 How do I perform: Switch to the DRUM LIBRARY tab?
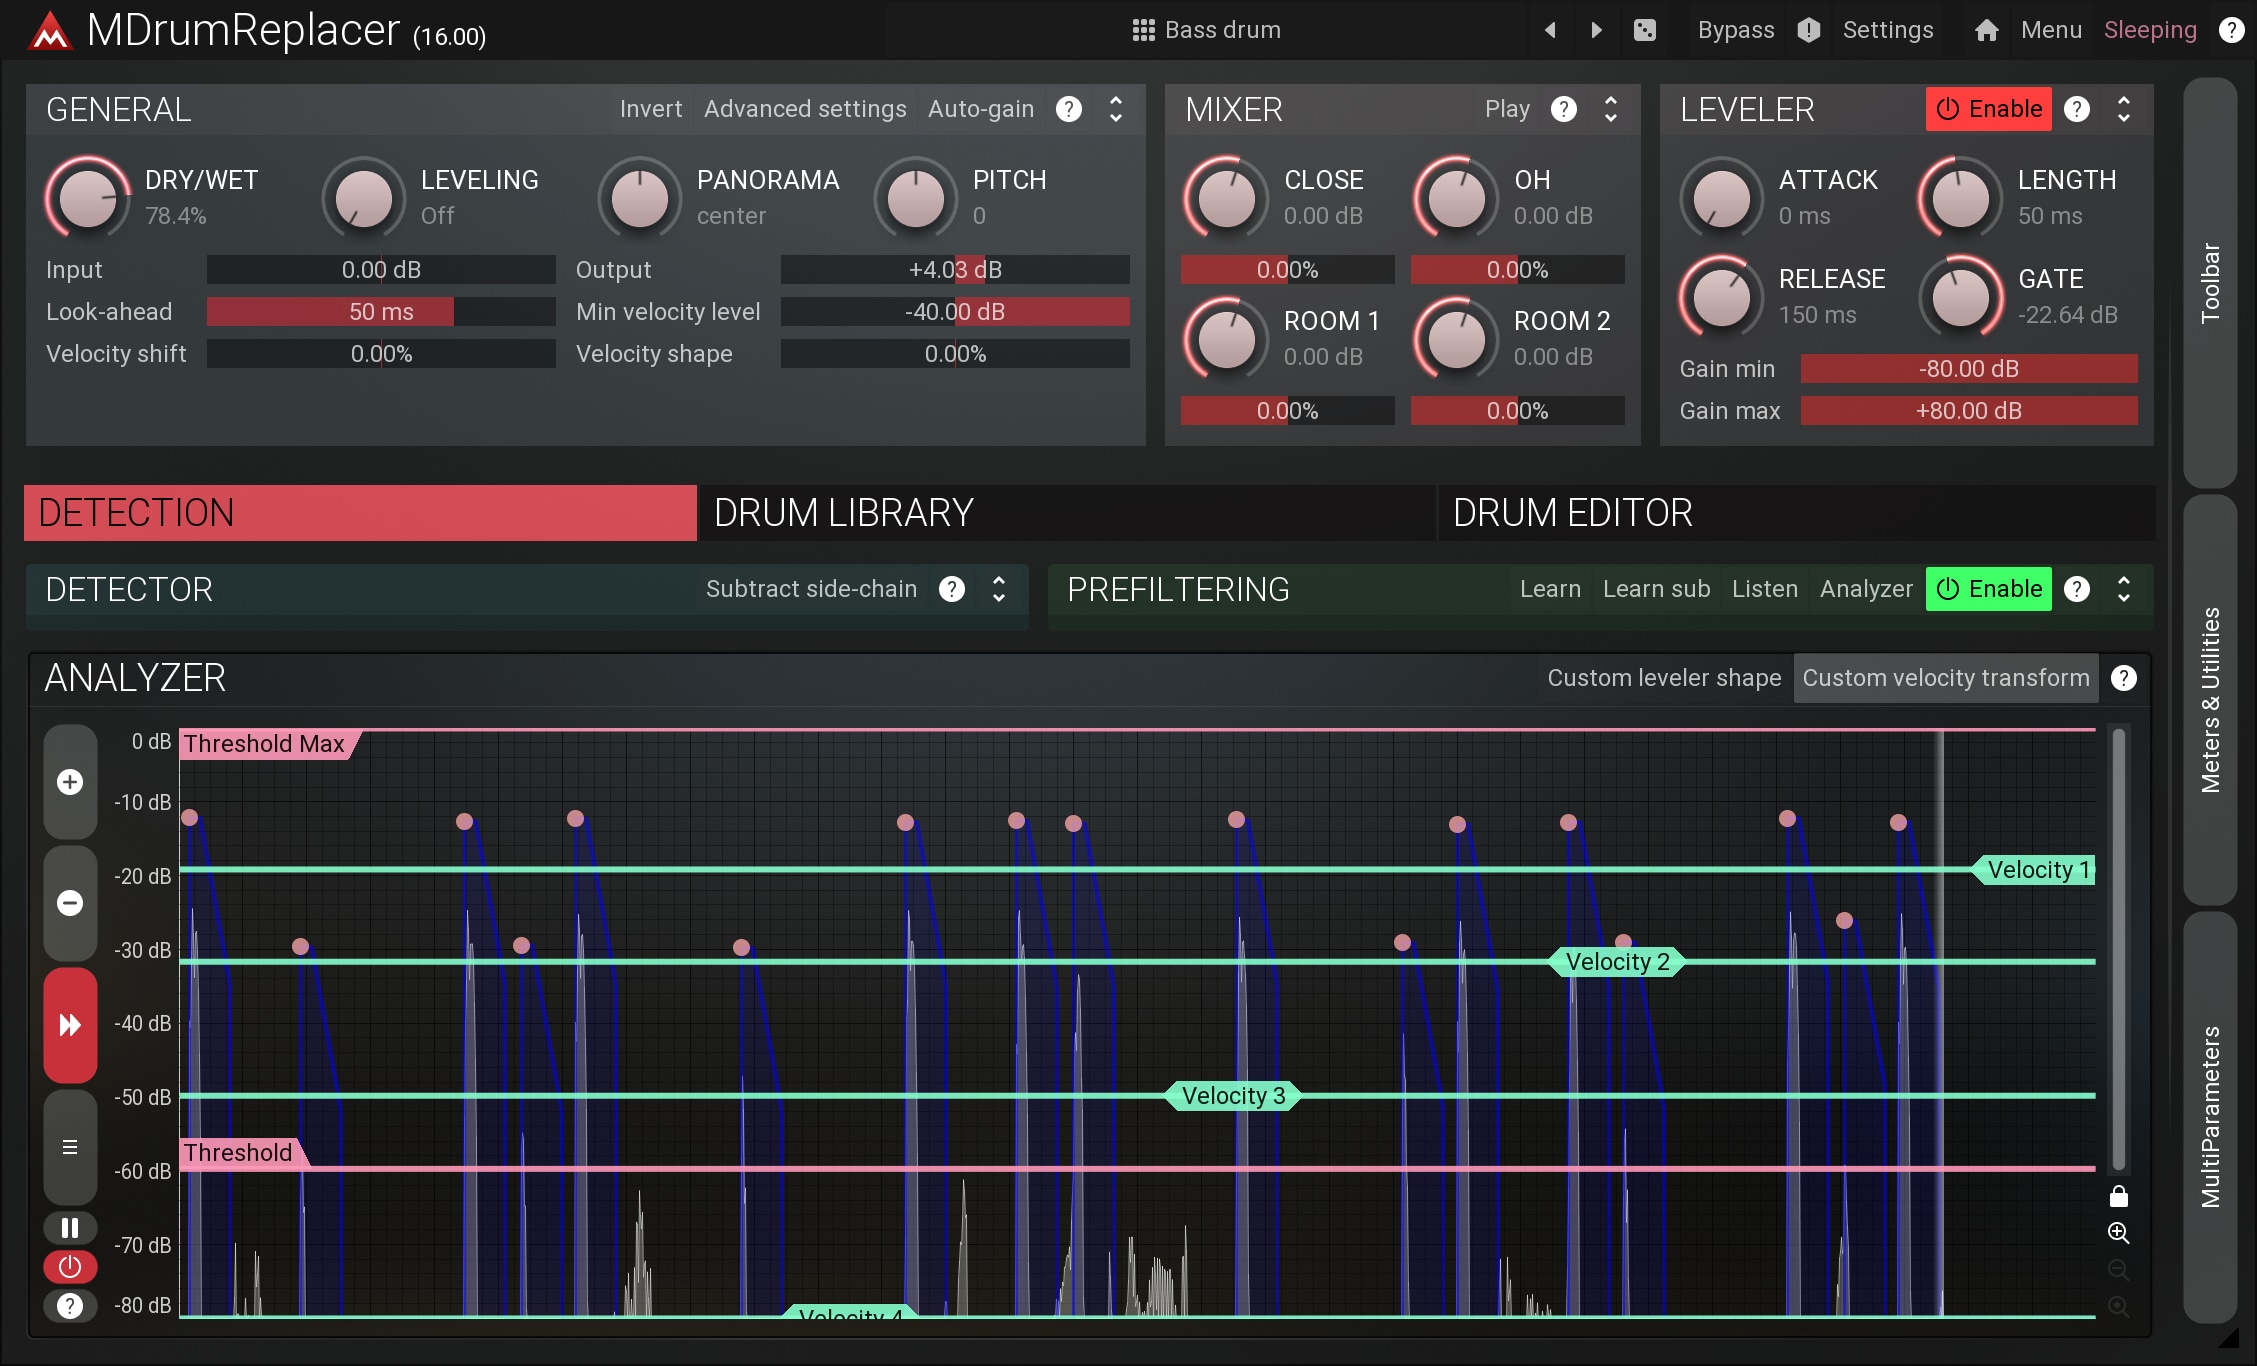pos(1066,513)
